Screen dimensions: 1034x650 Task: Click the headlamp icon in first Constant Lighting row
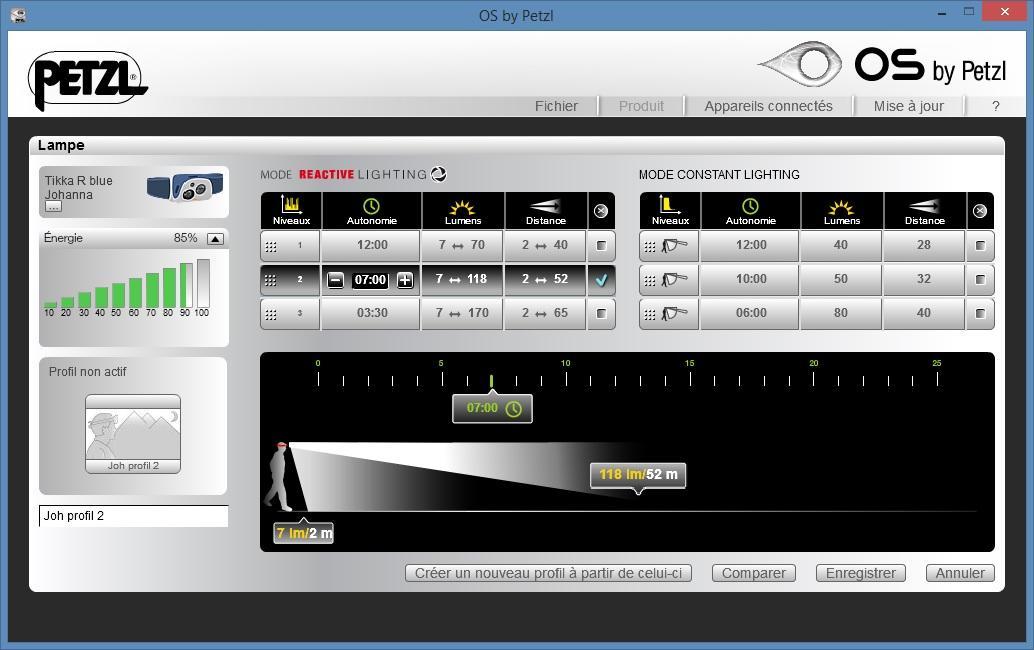tap(676, 246)
